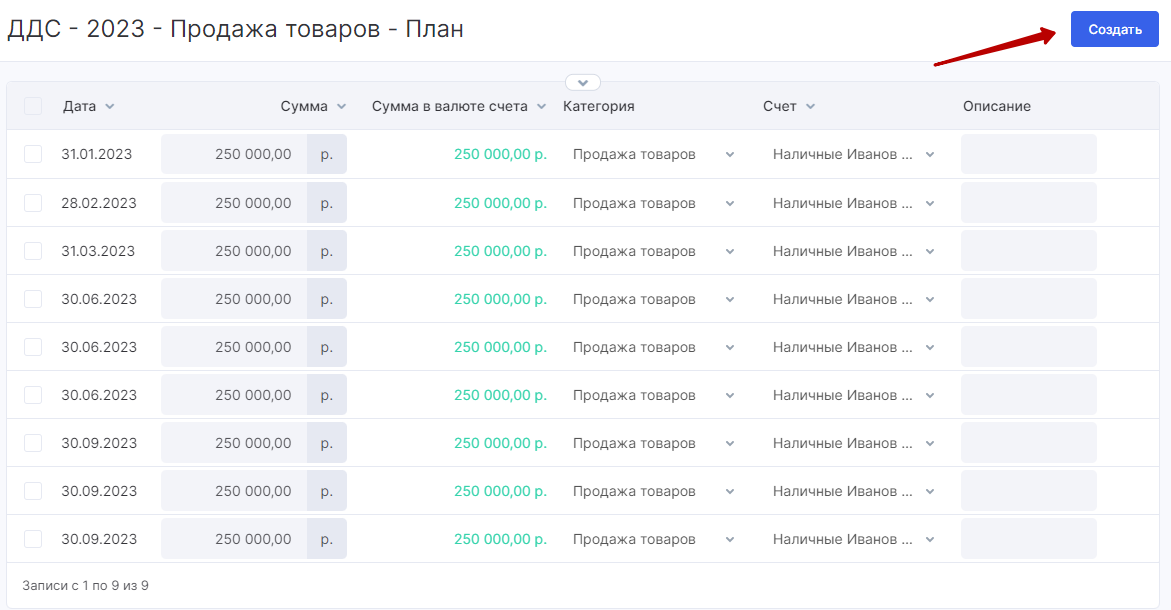The image size is (1171, 610).
Task: Open the category dropdown in the 28.02.2023 row
Action: point(654,203)
